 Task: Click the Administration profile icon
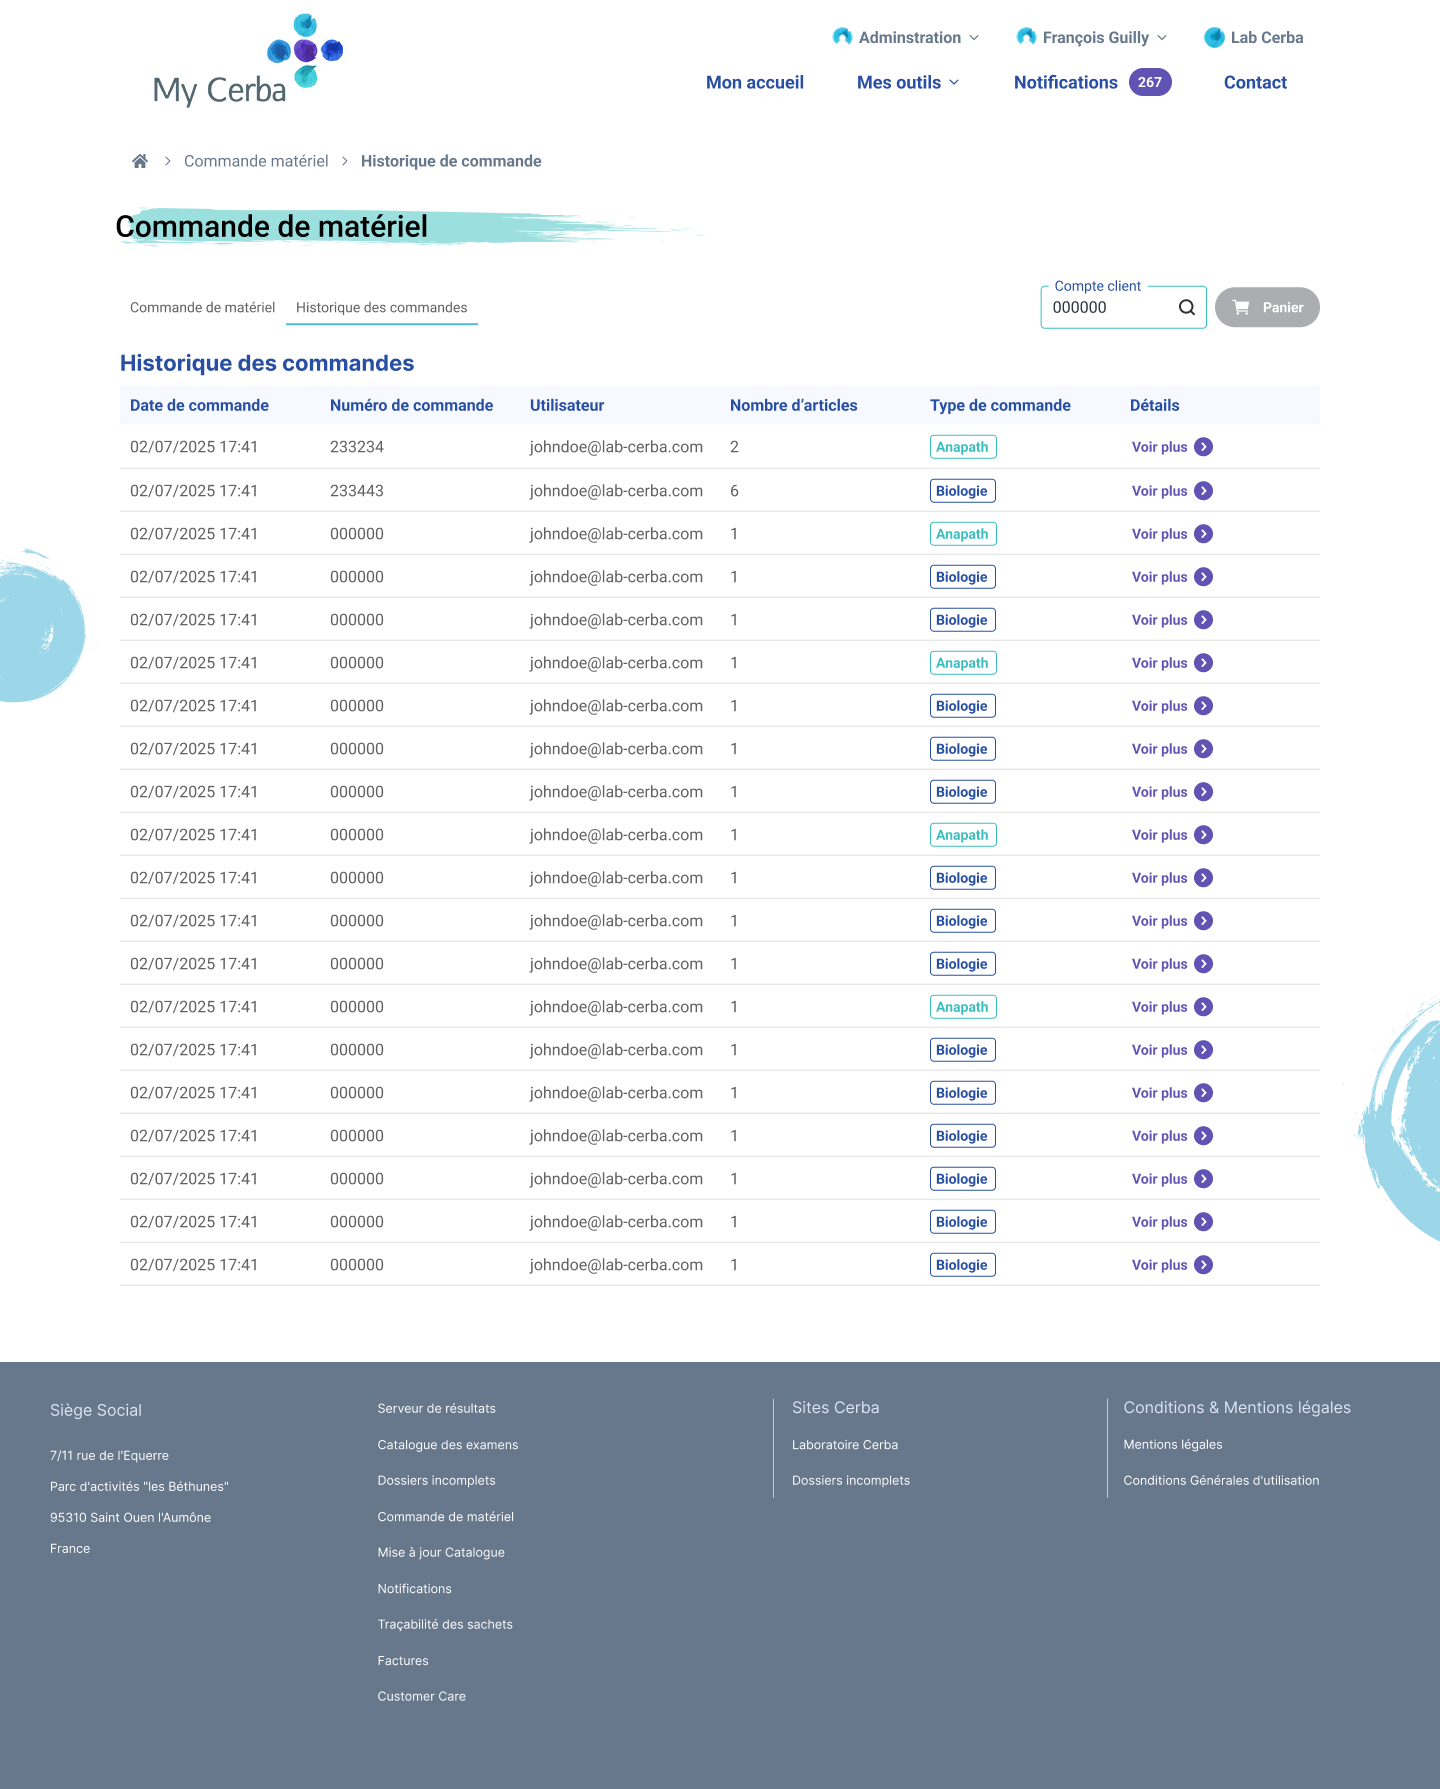coord(842,37)
